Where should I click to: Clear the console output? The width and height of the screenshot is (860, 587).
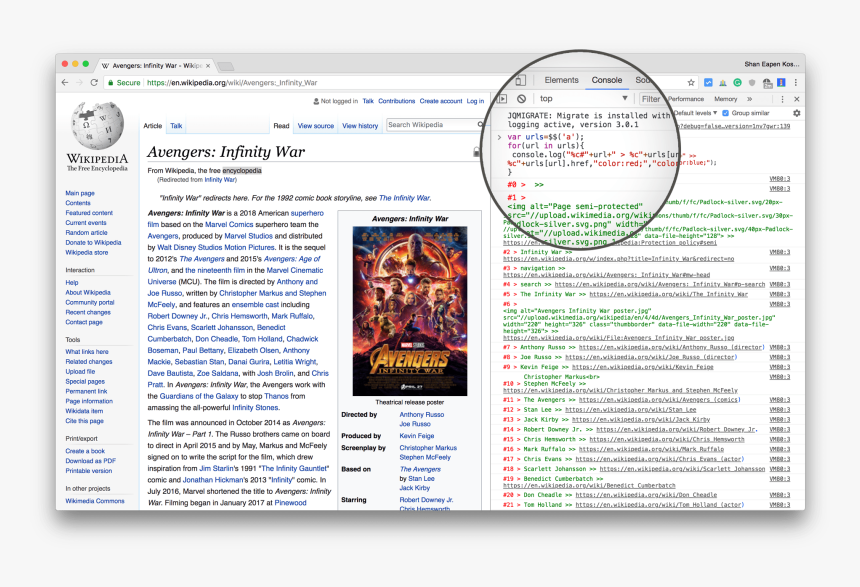[x=522, y=99]
